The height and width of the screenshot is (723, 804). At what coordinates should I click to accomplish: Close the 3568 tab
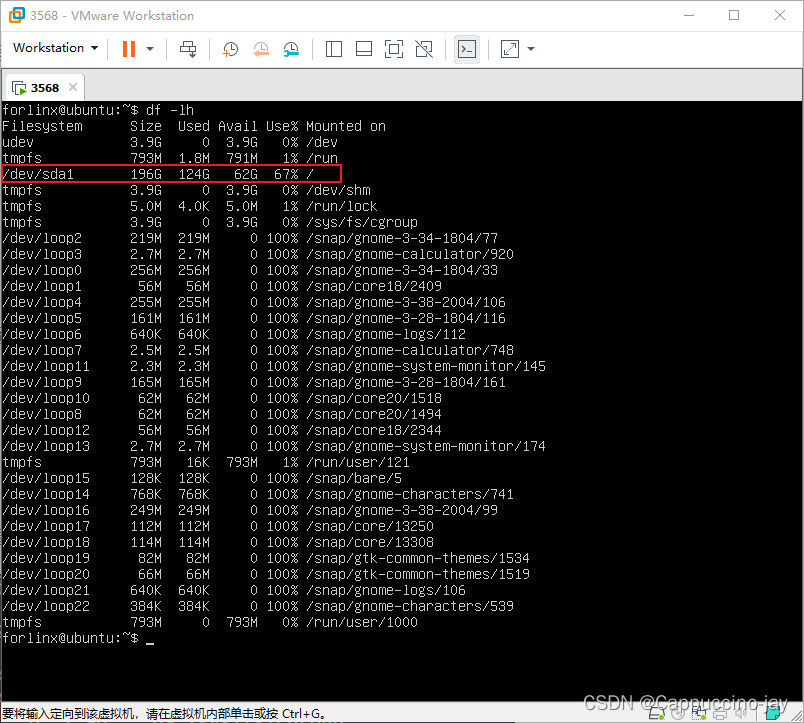73,87
